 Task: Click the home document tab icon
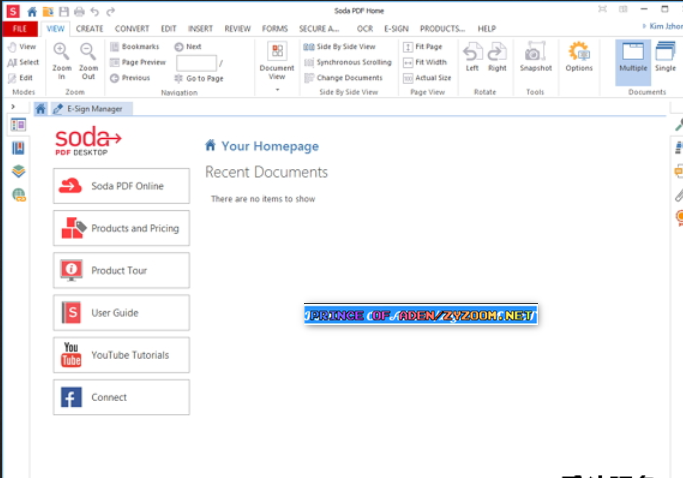41,109
